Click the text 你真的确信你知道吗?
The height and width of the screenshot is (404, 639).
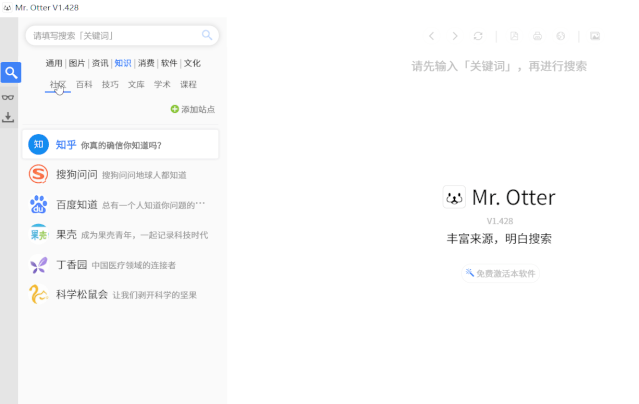[x=121, y=146]
